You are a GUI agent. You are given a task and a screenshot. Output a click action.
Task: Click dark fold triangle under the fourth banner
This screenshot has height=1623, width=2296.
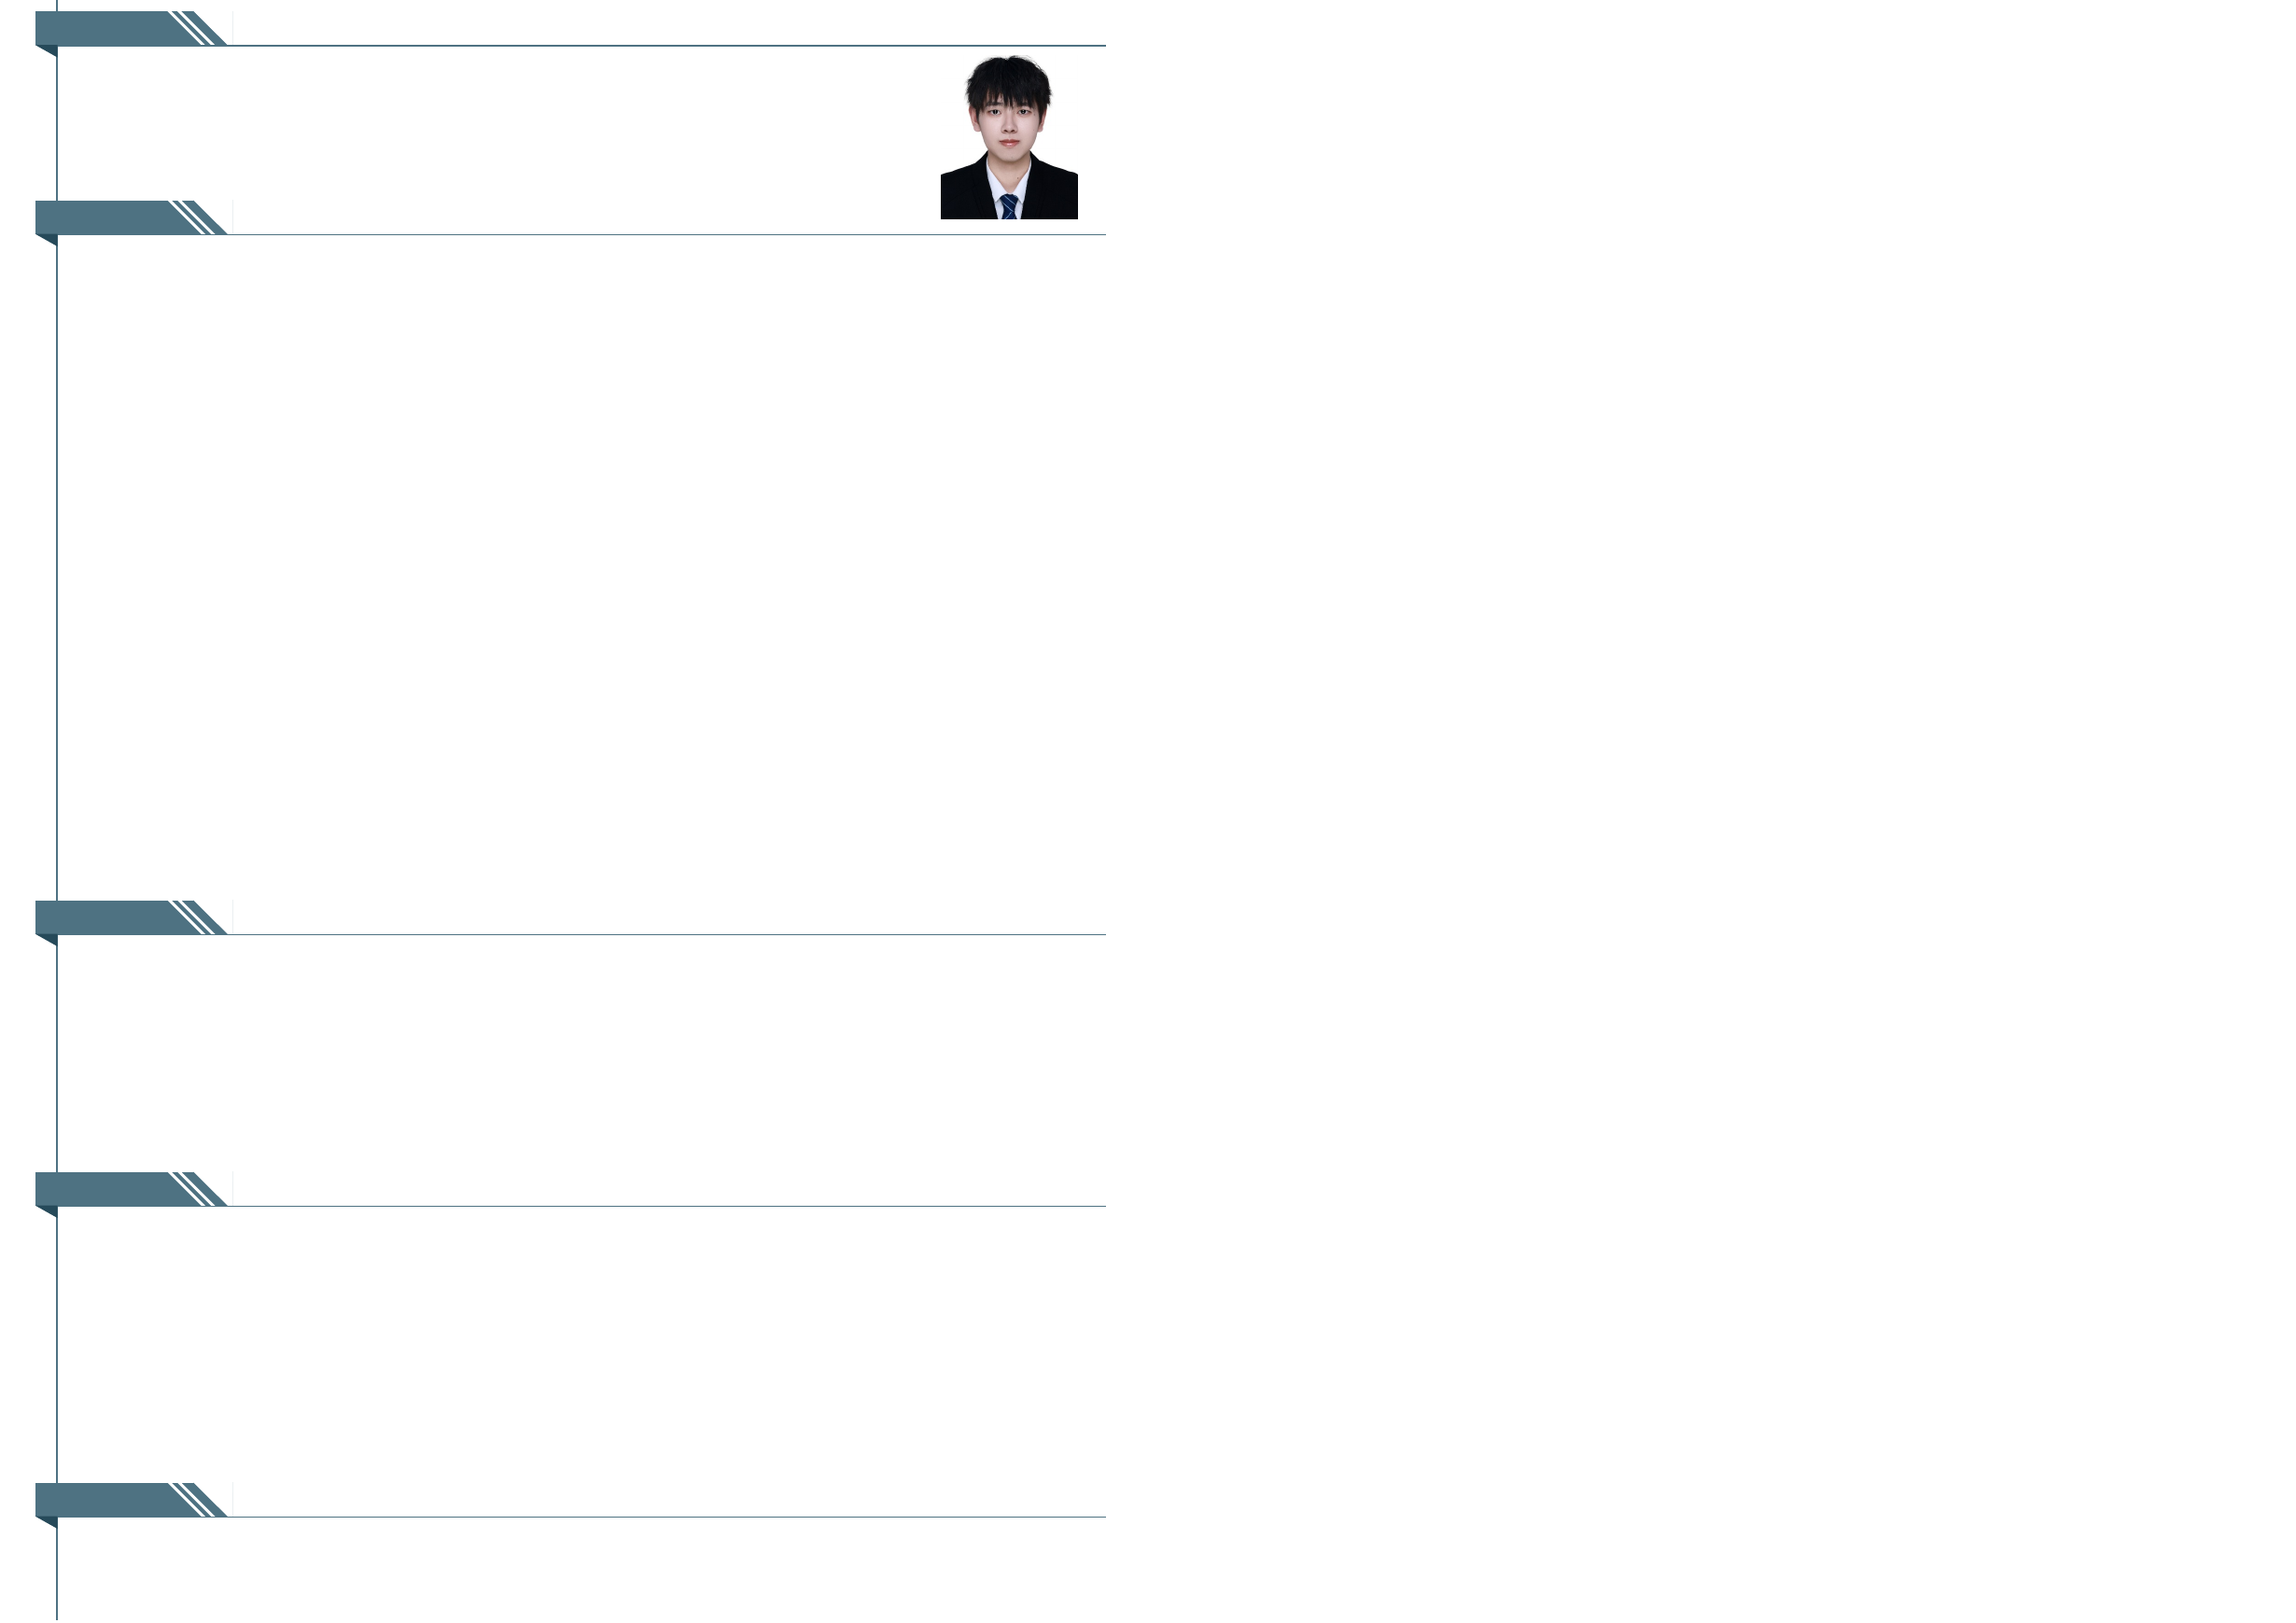pyautogui.click(x=49, y=1211)
